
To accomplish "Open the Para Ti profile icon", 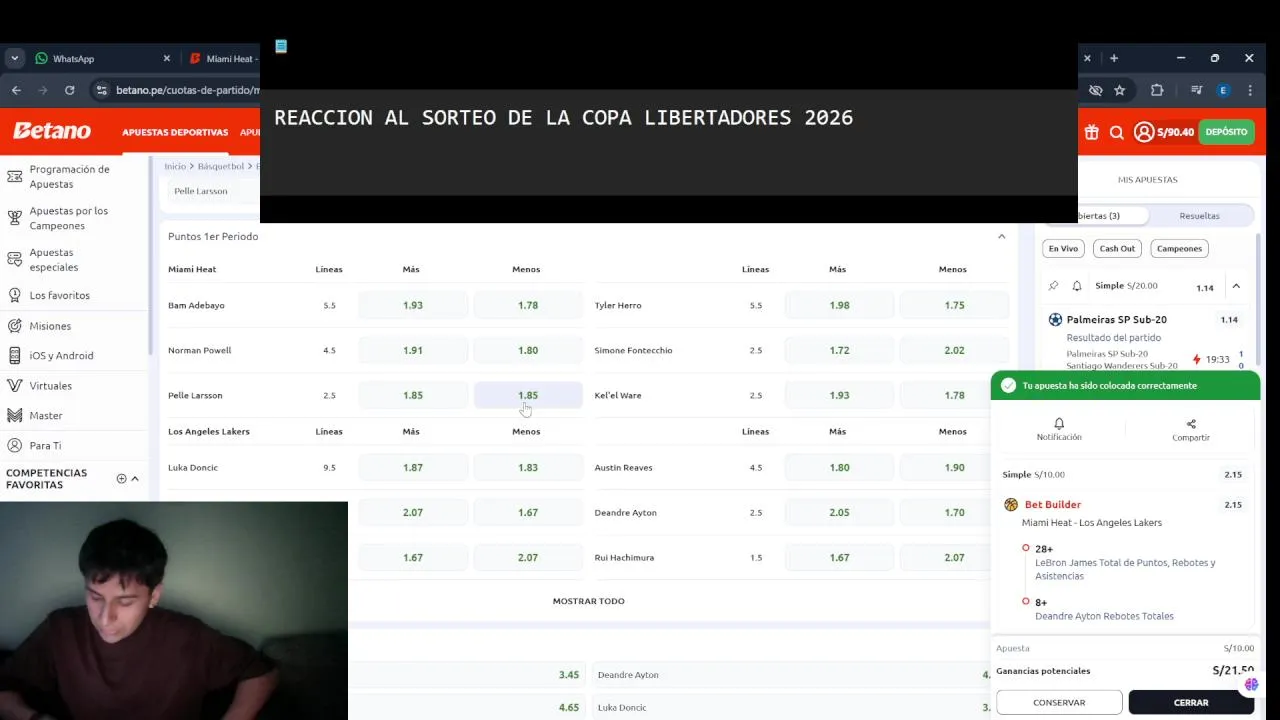I will (x=14, y=445).
